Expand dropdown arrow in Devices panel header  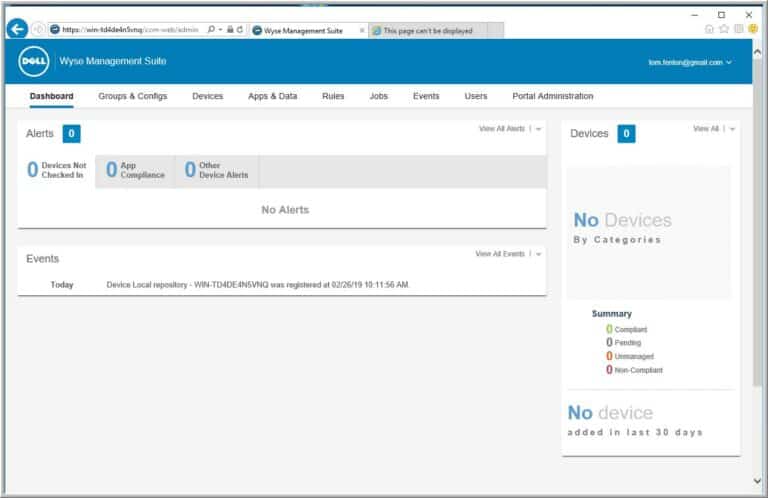click(x=732, y=129)
